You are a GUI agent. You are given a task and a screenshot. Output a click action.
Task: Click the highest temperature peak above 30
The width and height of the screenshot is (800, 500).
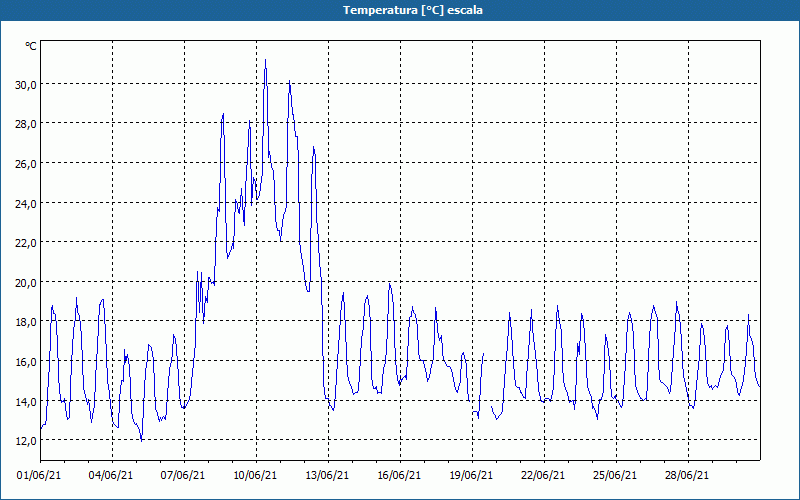coord(265,60)
